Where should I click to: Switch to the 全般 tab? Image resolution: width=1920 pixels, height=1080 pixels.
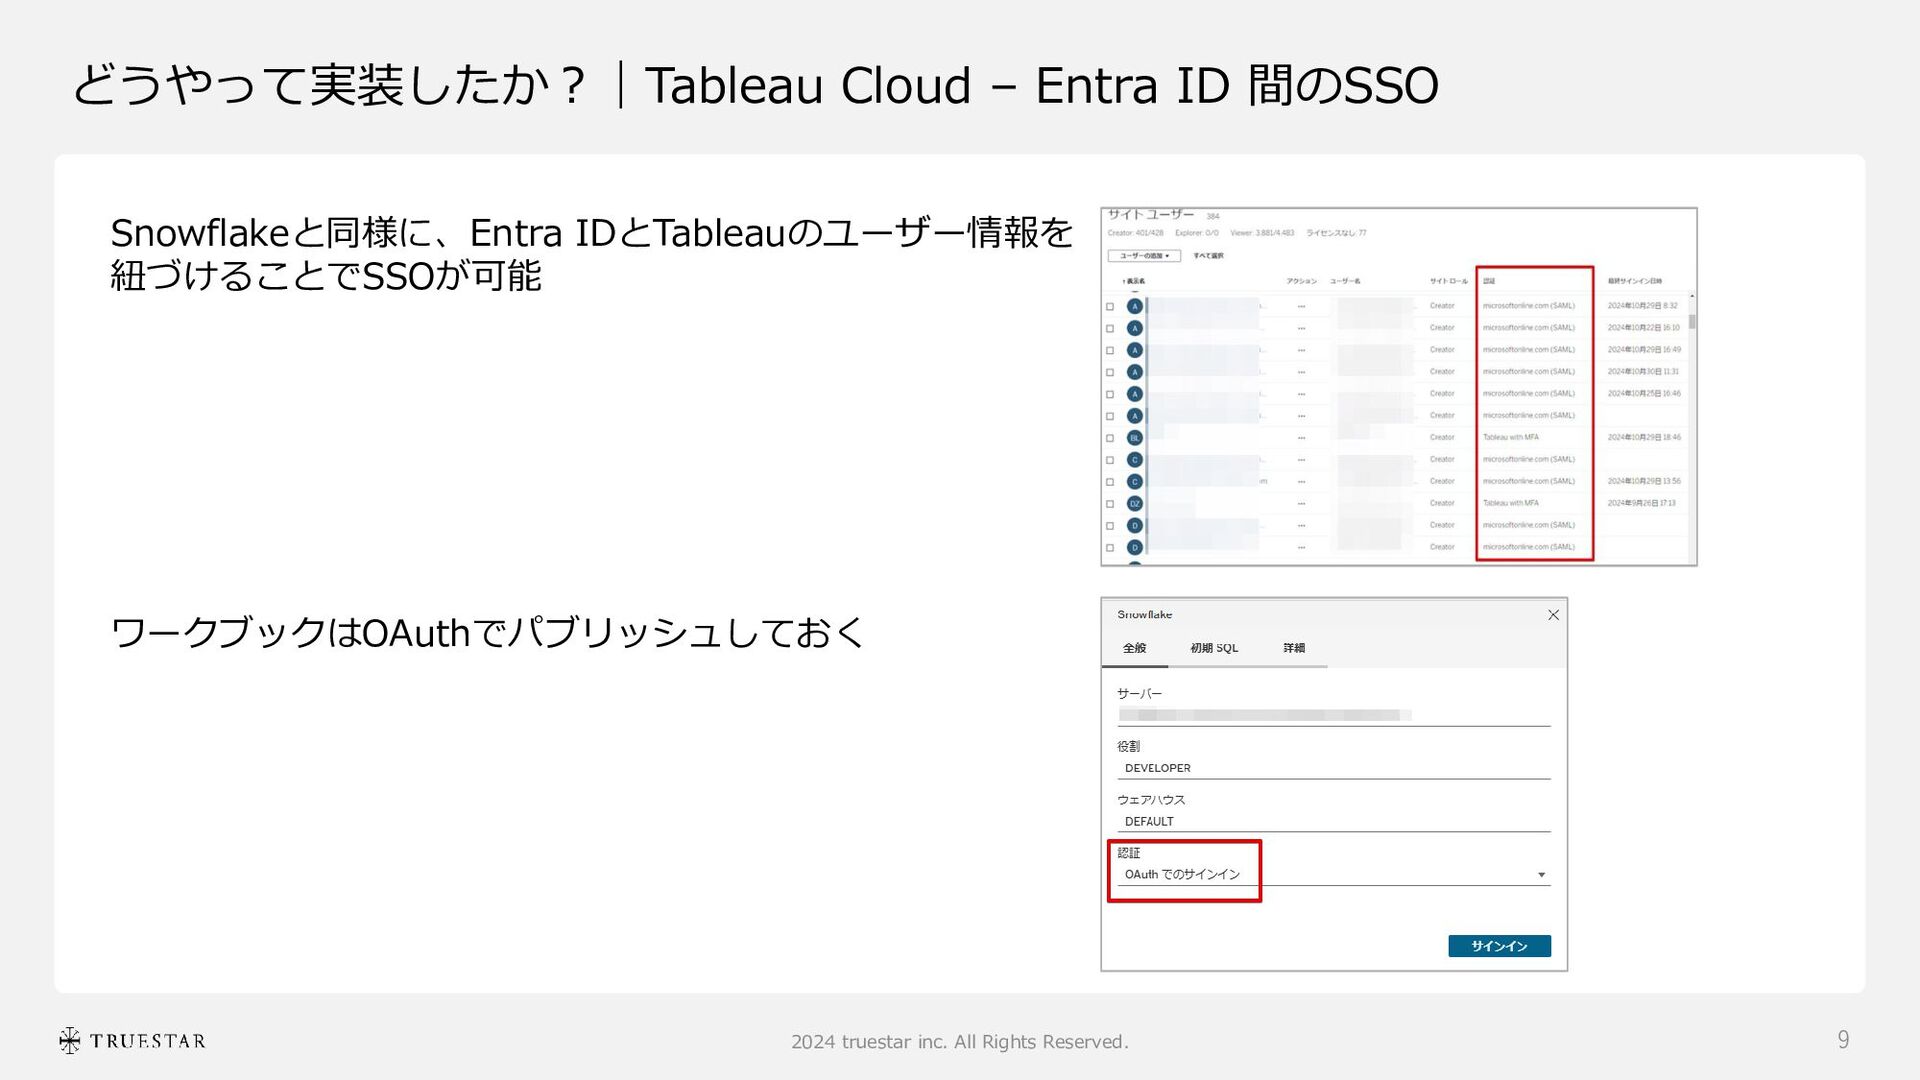click(1134, 648)
